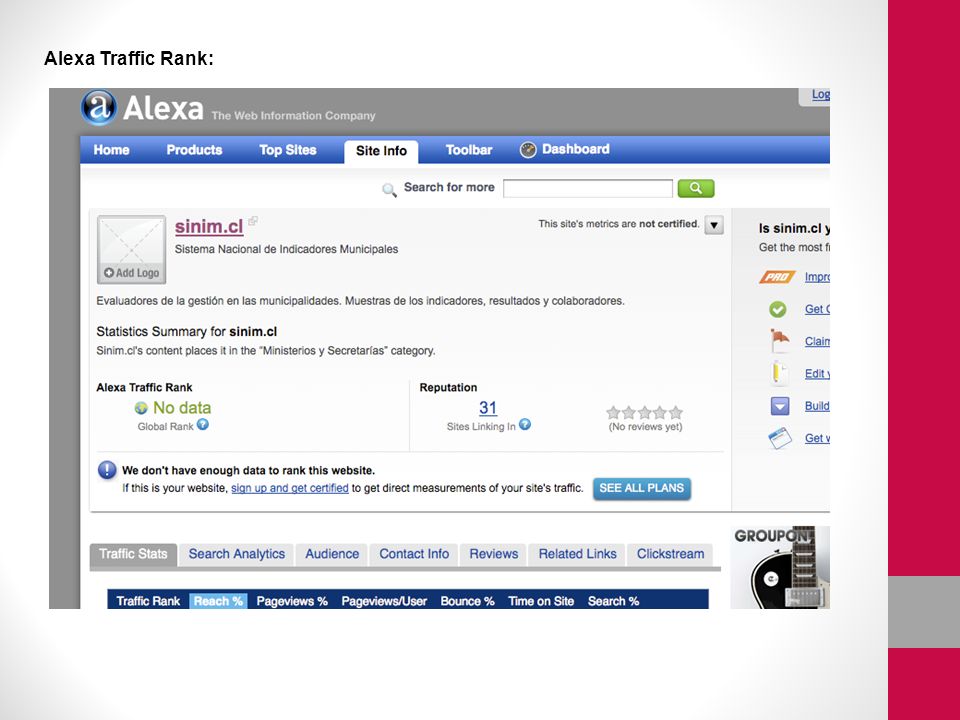Open the Dashboard menu item
Viewport: 960px width, 720px height.
pyautogui.click(x=576, y=149)
